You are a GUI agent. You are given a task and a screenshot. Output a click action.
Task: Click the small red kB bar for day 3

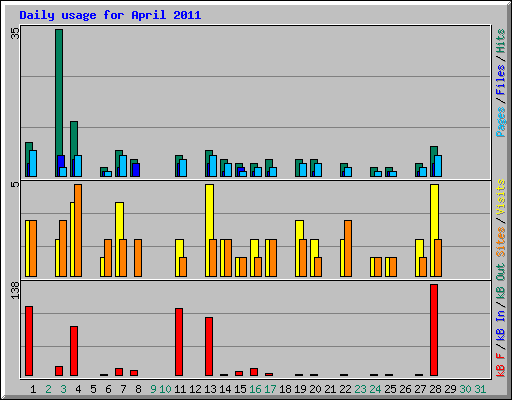coord(59,371)
